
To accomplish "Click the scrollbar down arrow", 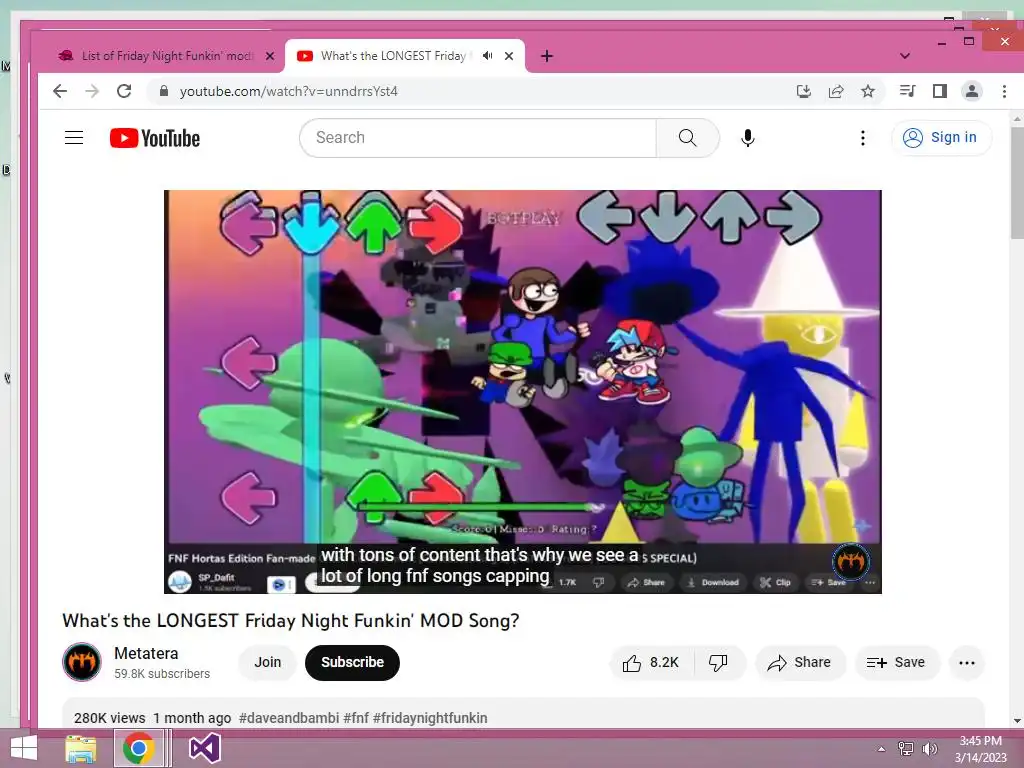I will point(1017,721).
